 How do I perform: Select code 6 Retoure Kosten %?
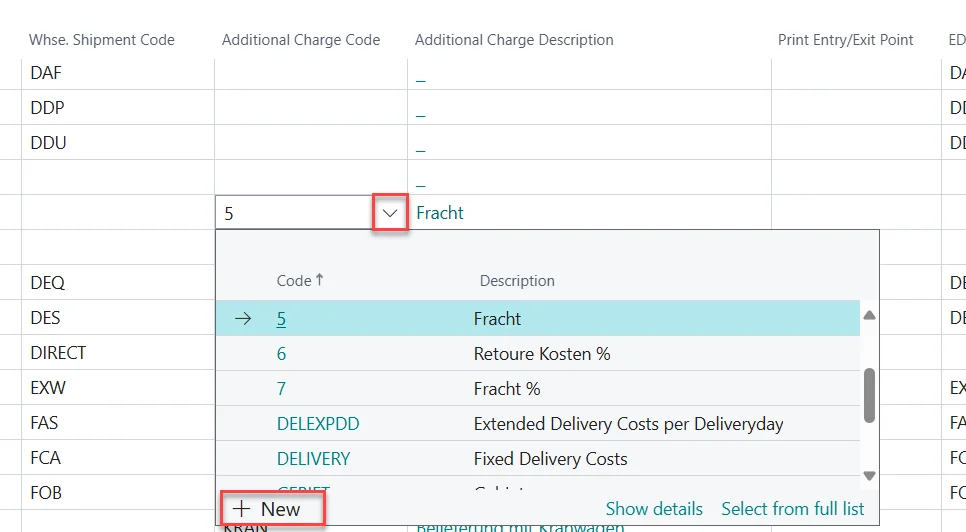(281, 354)
